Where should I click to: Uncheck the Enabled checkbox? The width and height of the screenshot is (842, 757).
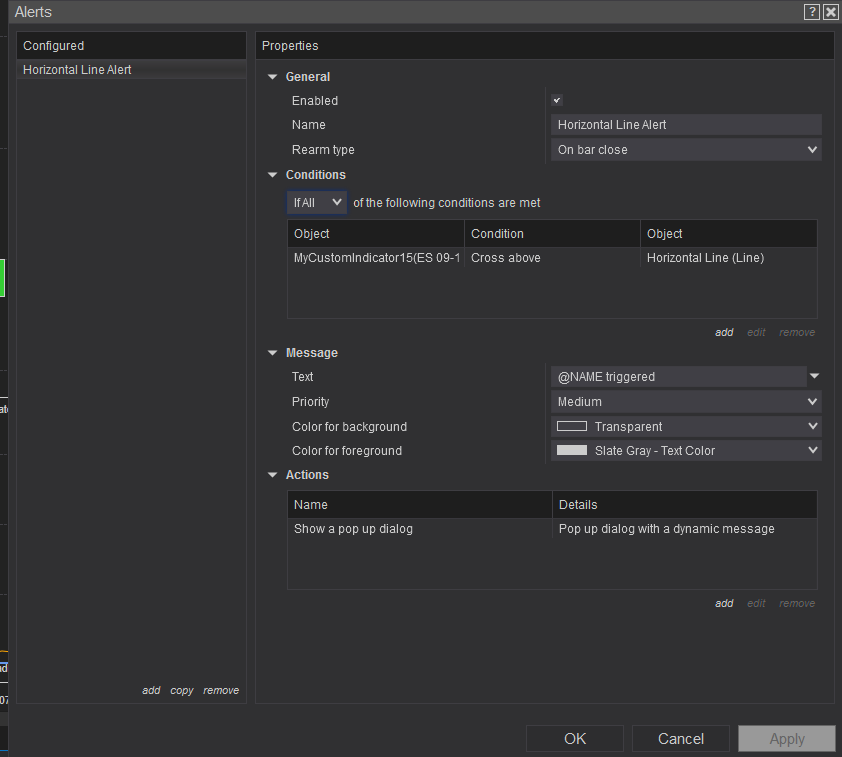pos(557,101)
